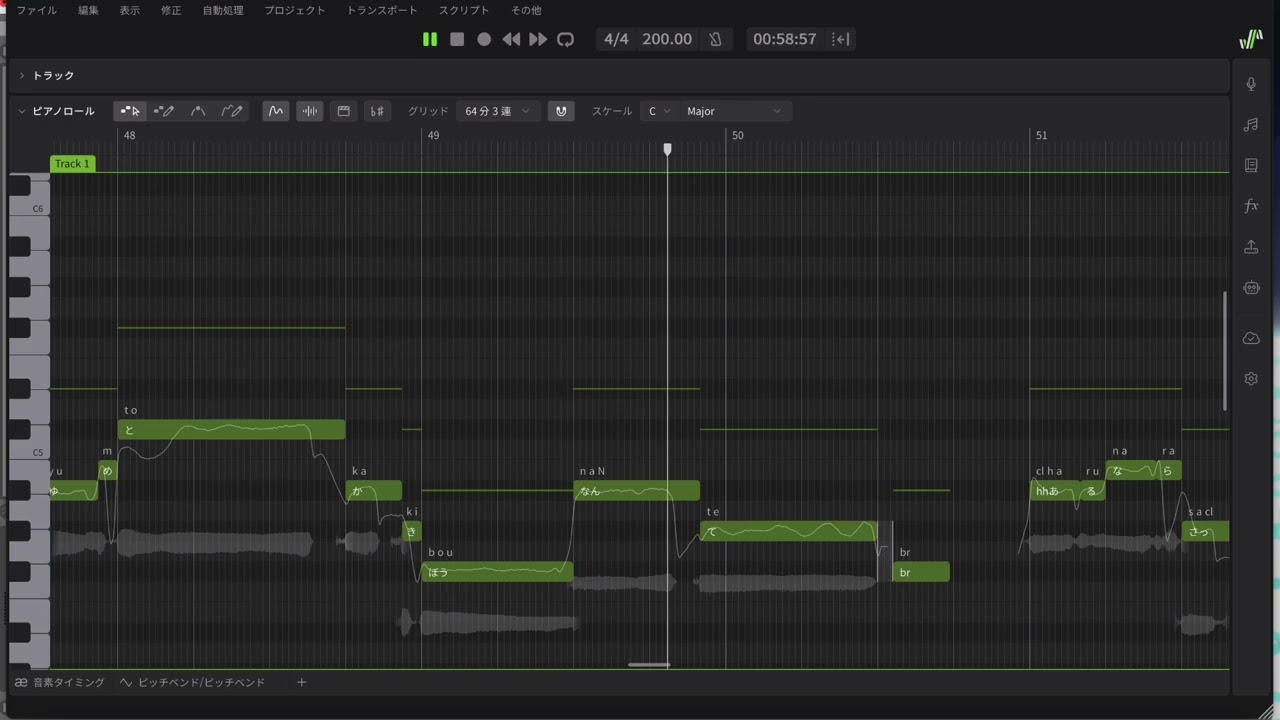This screenshot has height=720, width=1280.
Task: Open the トランスポート menu
Action: tap(382, 10)
